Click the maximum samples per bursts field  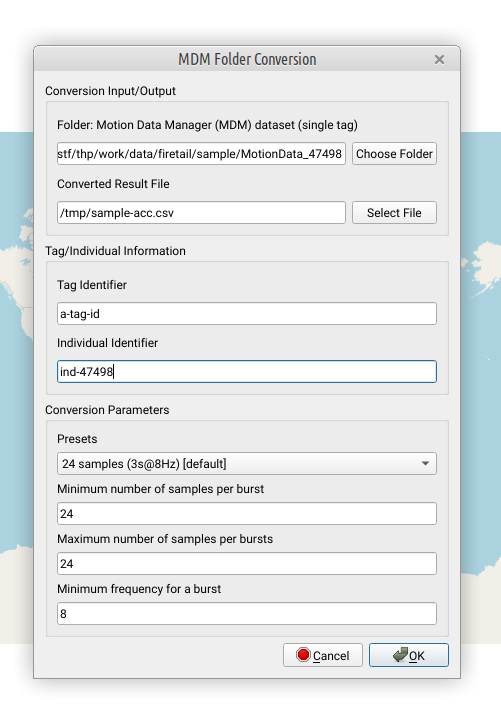(247, 564)
